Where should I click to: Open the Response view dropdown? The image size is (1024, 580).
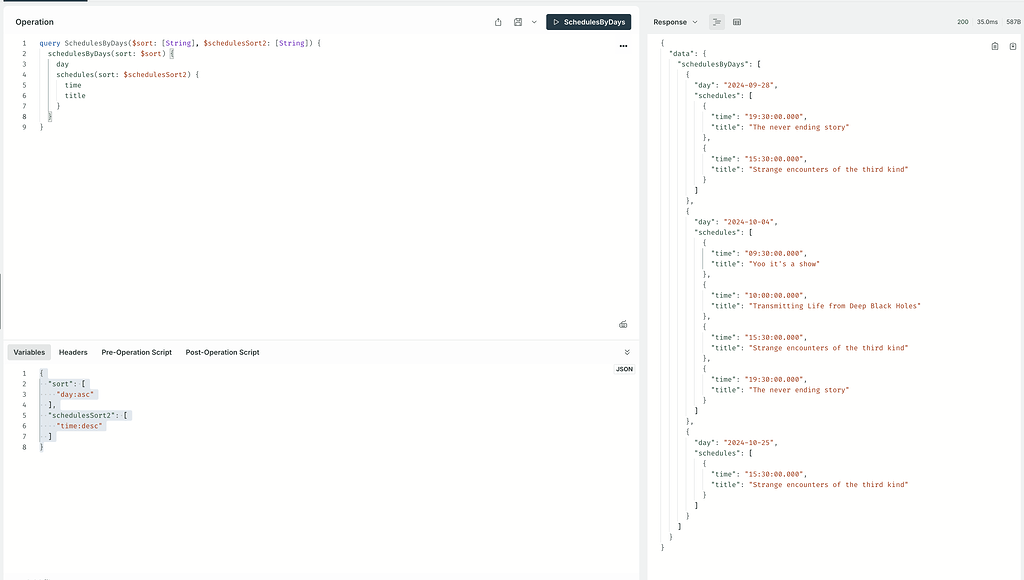[x=671, y=21]
